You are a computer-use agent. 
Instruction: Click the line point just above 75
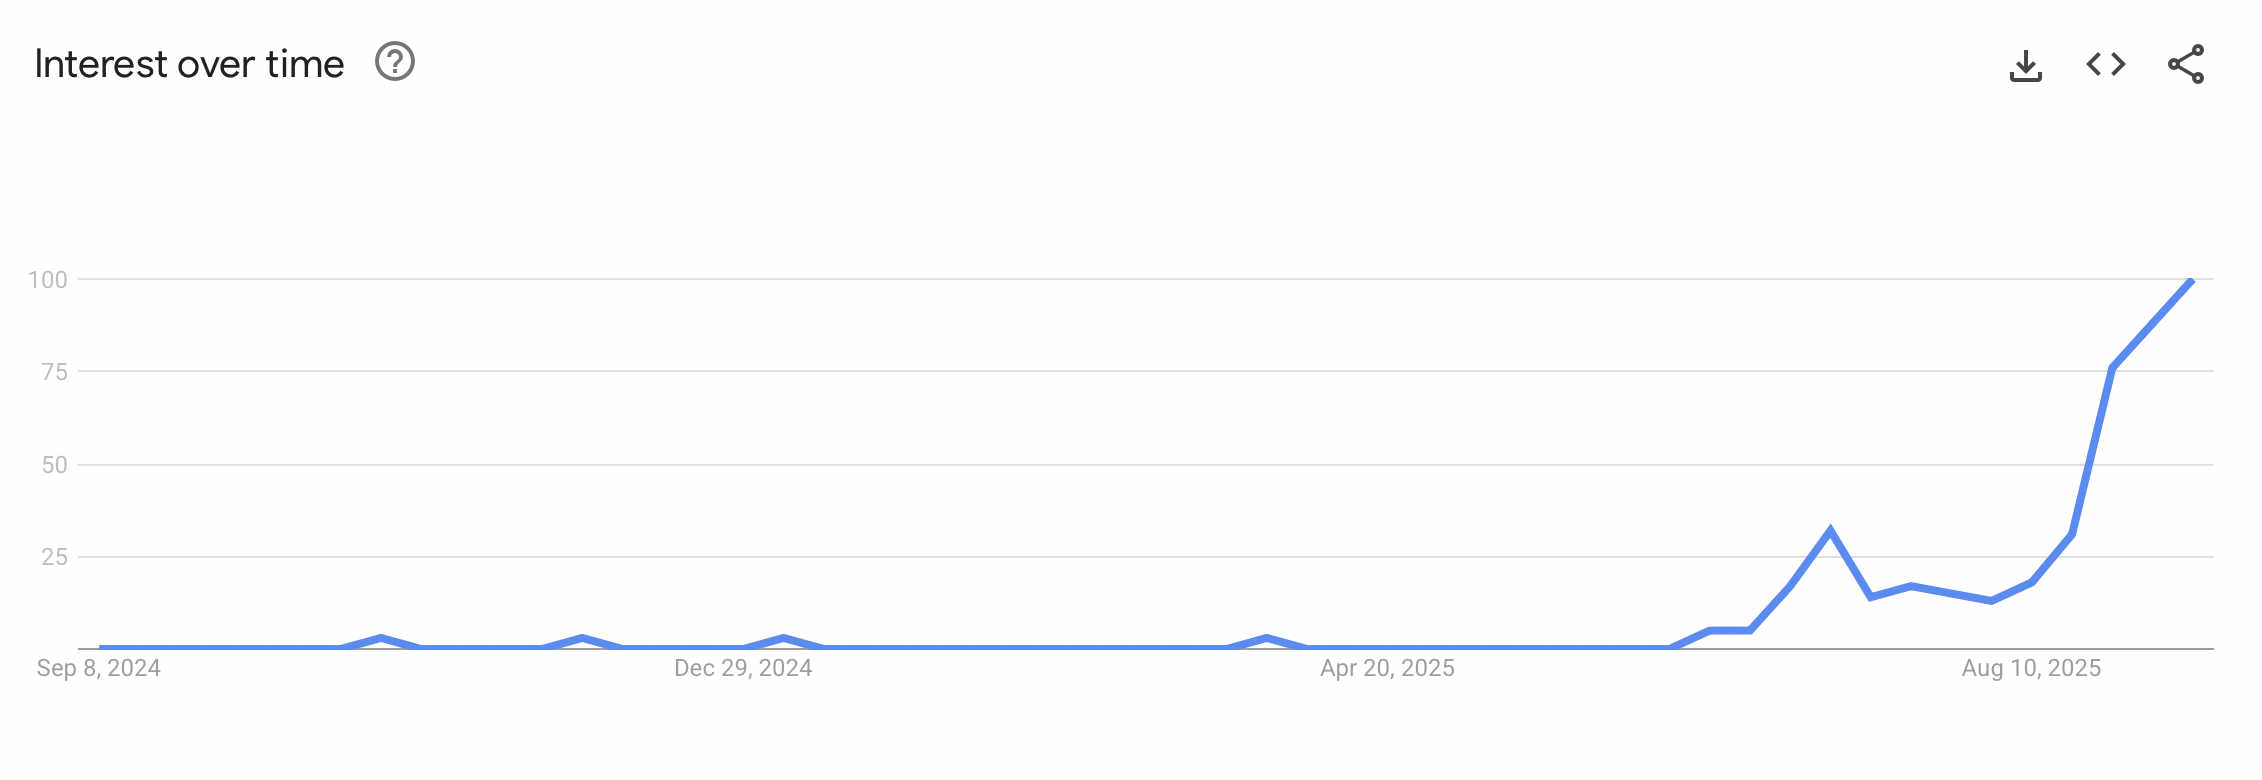(2112, 368)
